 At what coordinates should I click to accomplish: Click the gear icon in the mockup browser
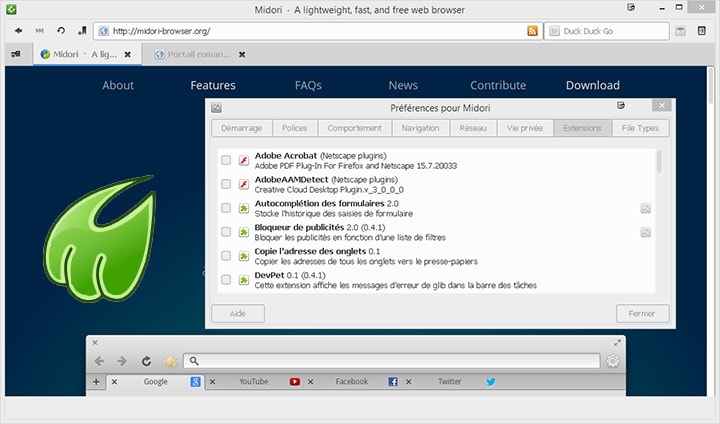tap(613, 361)
